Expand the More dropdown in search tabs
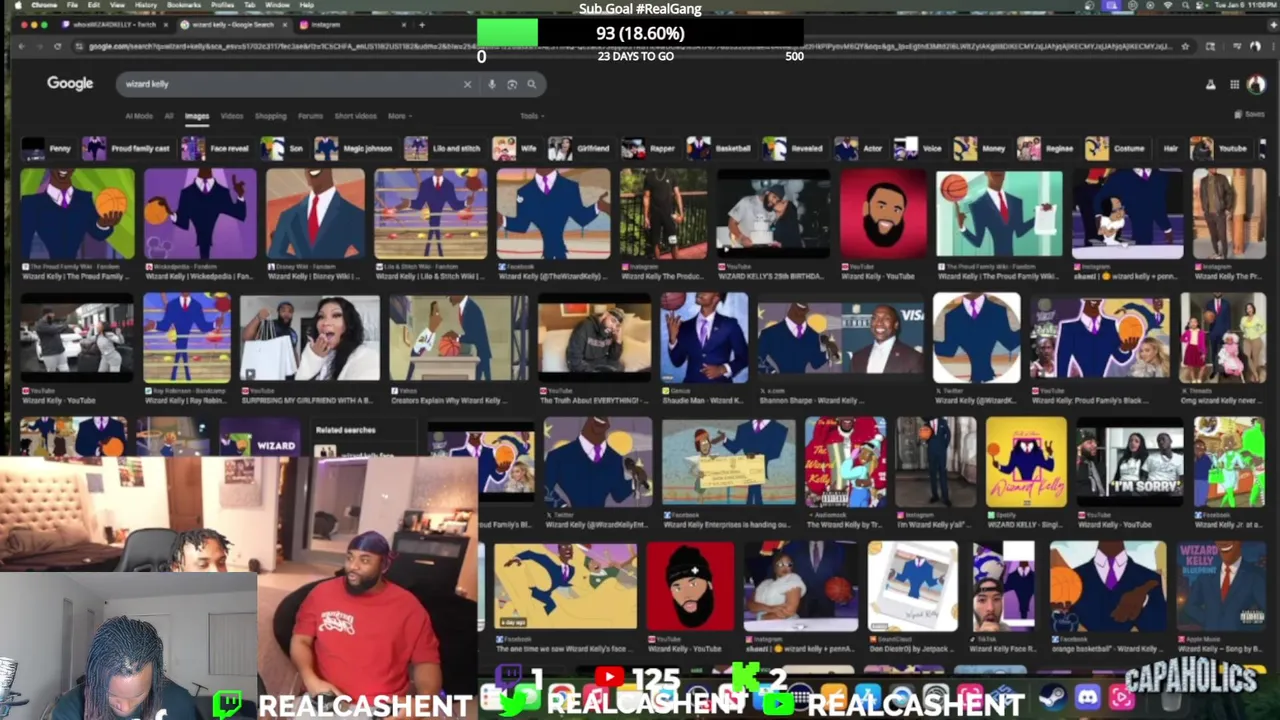The image size is (1280, 720). 399,116
